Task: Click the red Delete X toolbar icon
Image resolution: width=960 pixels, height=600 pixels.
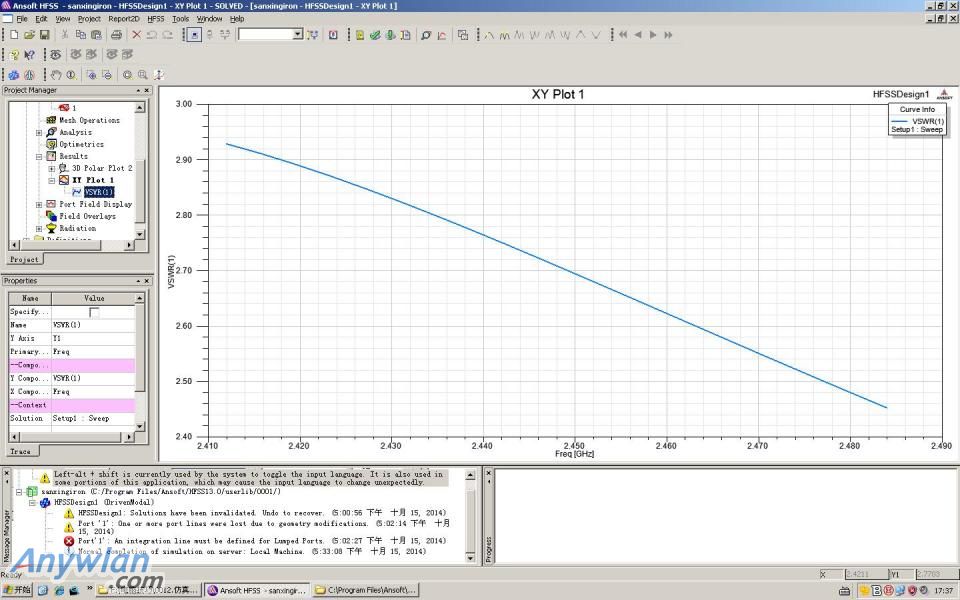Action: [x=137, y=35]
